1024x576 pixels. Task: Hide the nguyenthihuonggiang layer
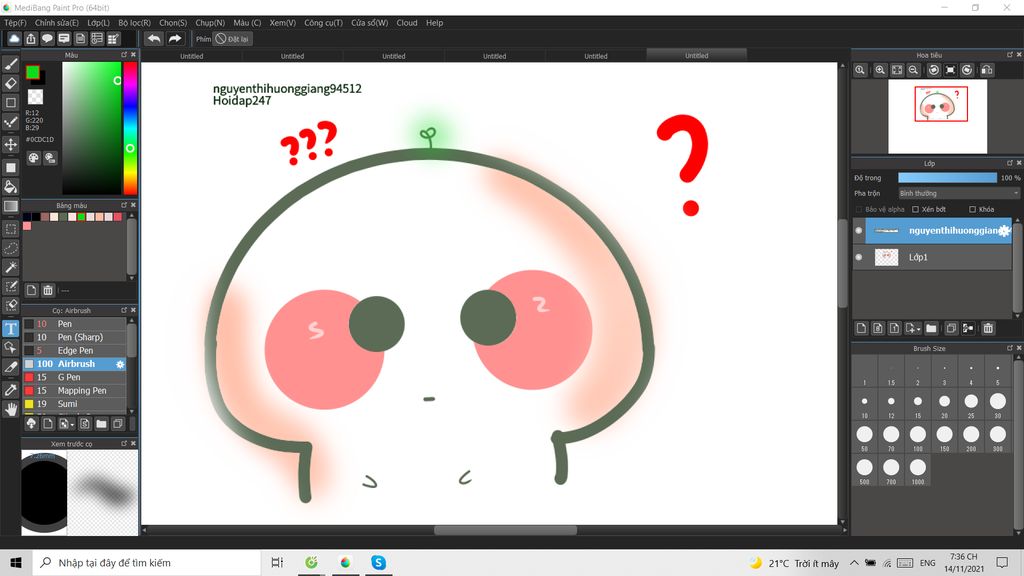(859, 231)
